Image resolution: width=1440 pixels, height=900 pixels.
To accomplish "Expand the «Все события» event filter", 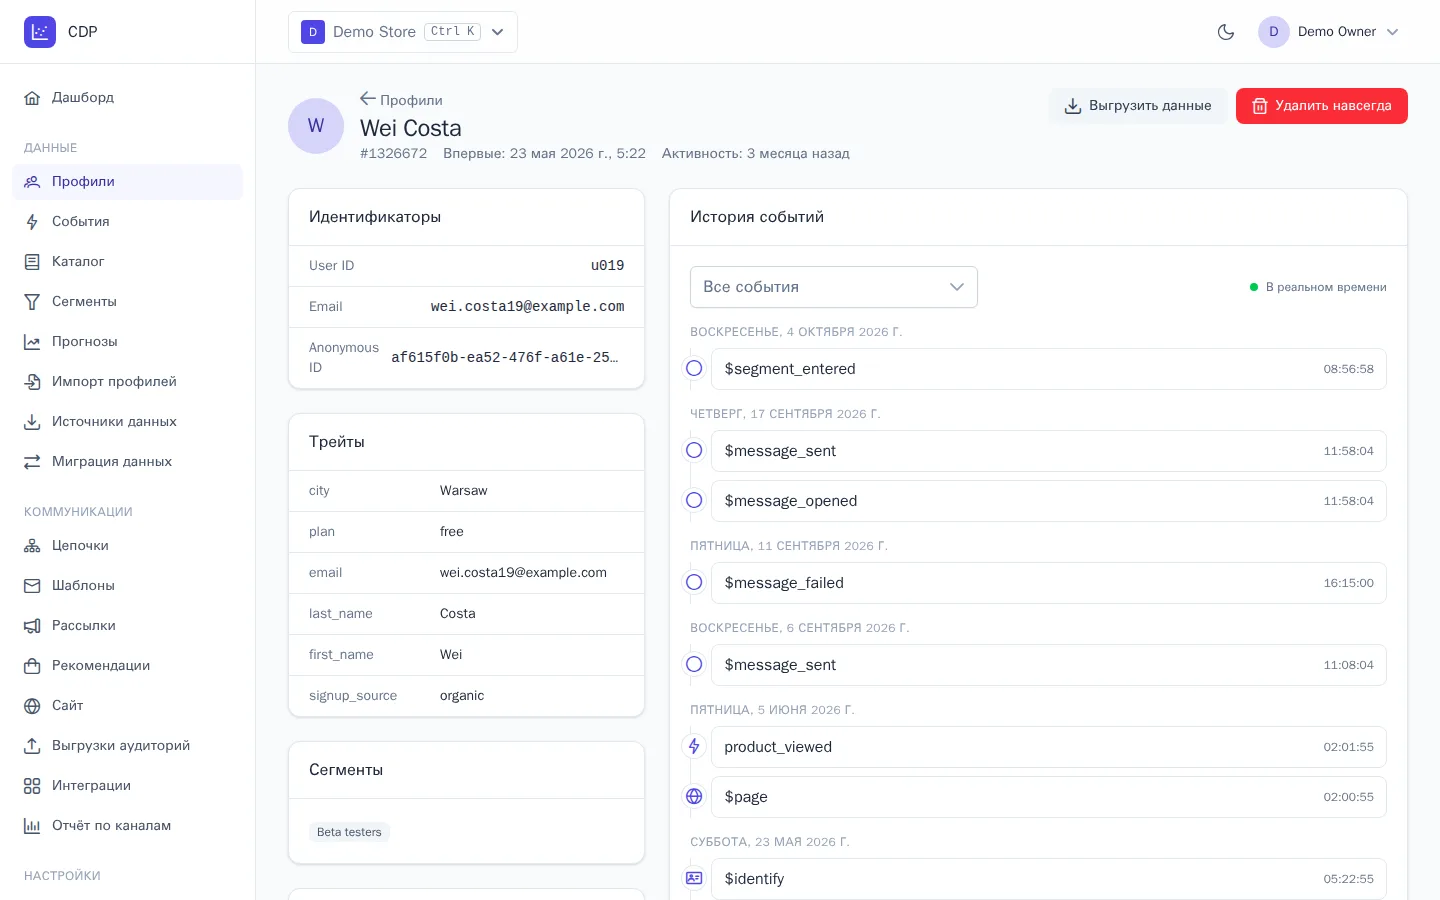I will pos(834,287).
